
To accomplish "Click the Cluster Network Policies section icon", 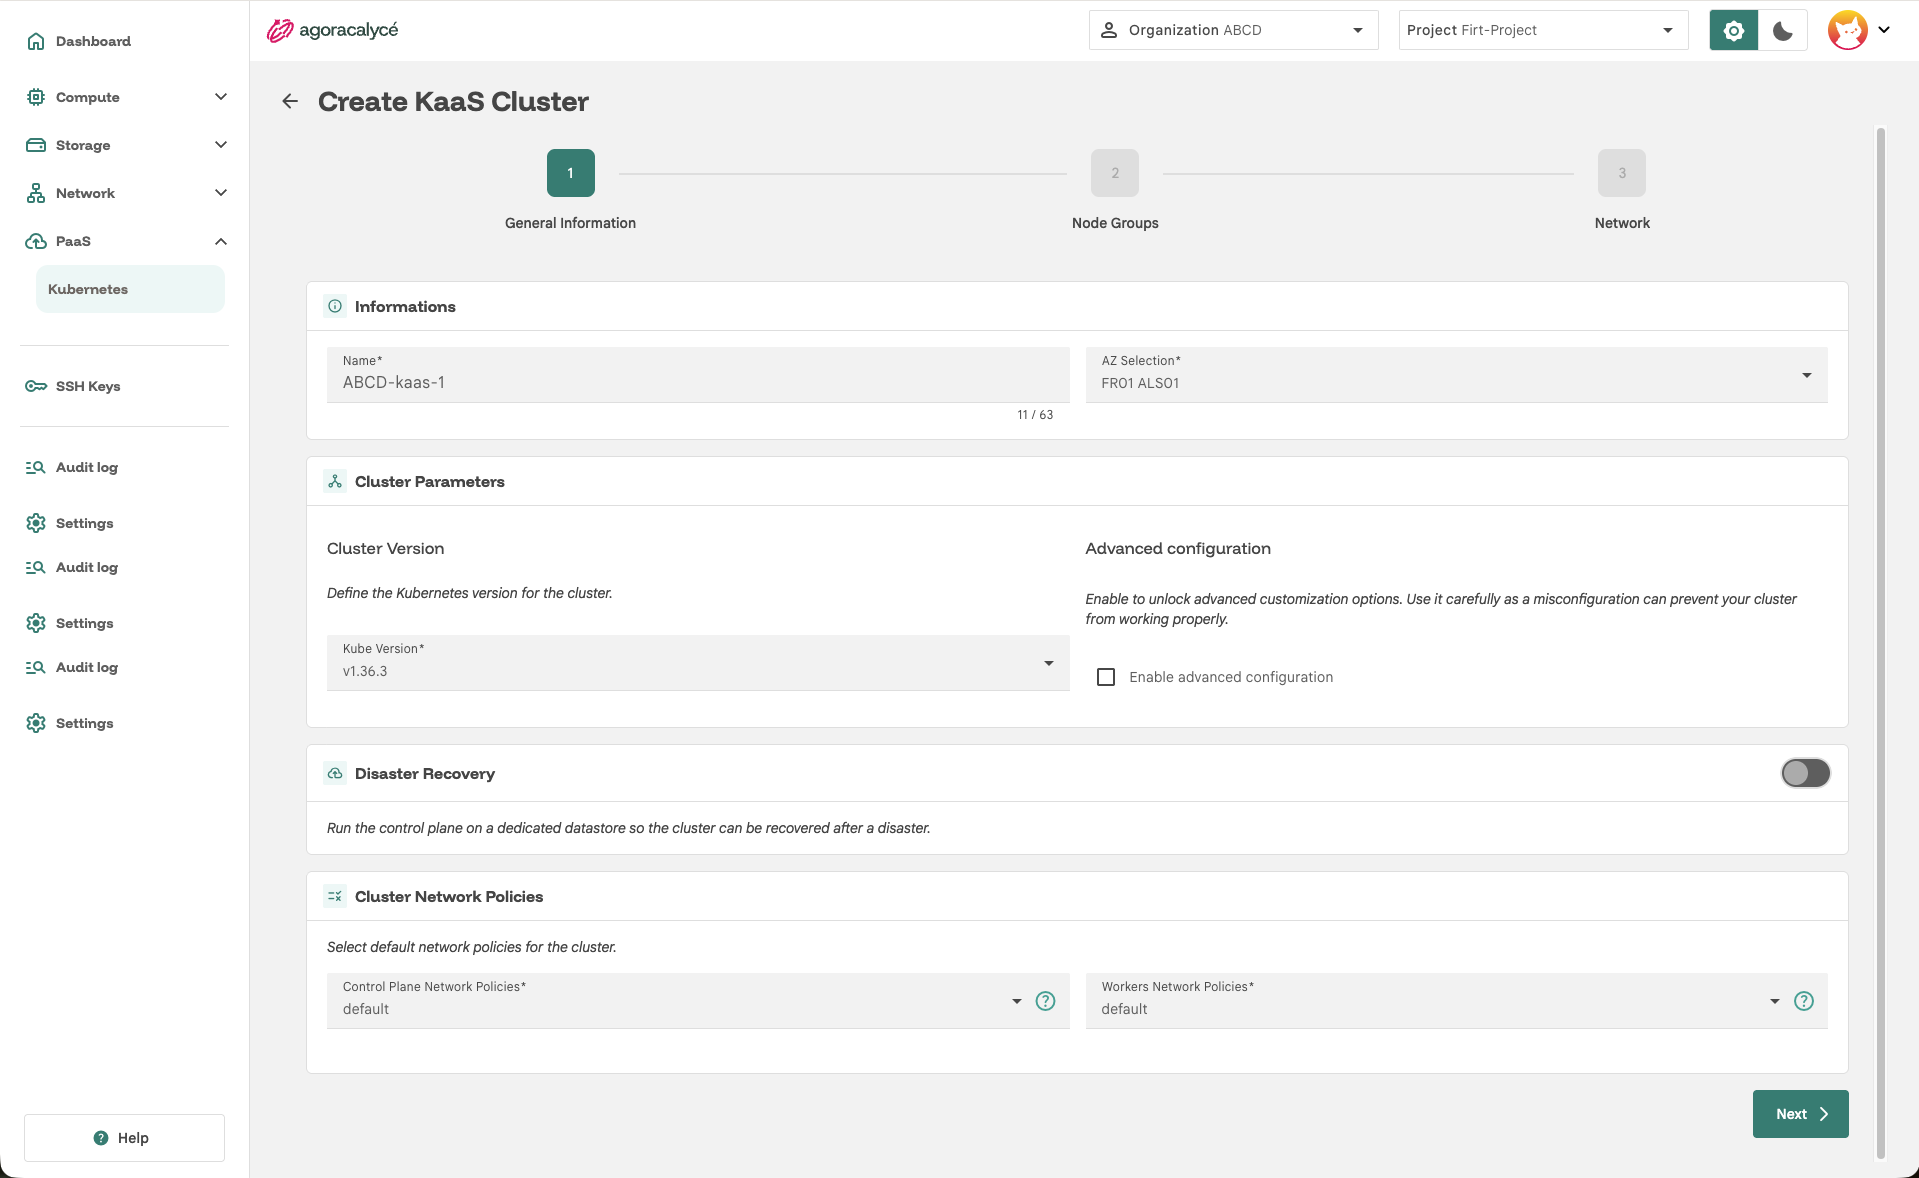I will coord(335,896).
